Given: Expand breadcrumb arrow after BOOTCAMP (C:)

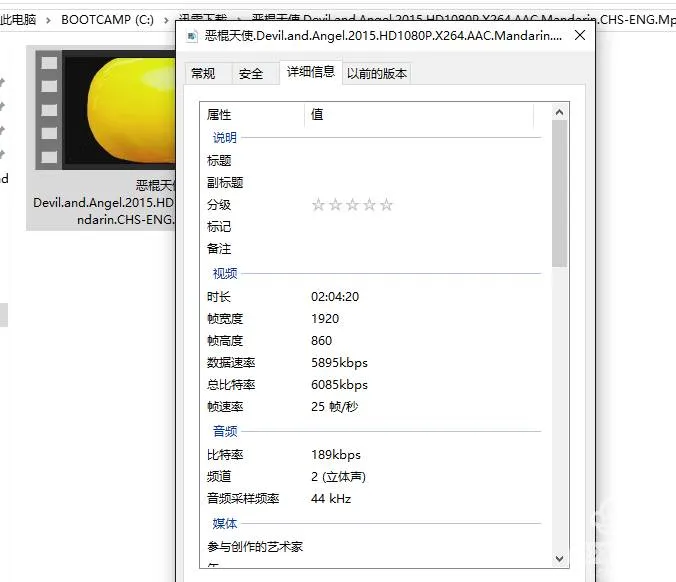Looking at the screenshot, I should [166, 20].
